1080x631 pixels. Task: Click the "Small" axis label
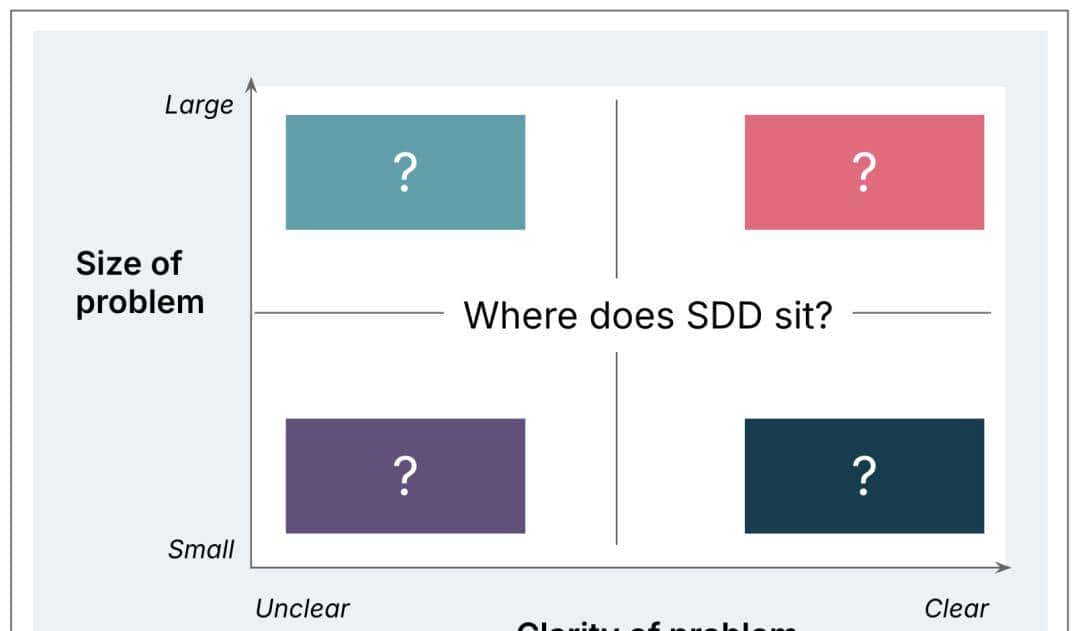tap(201, 549)
